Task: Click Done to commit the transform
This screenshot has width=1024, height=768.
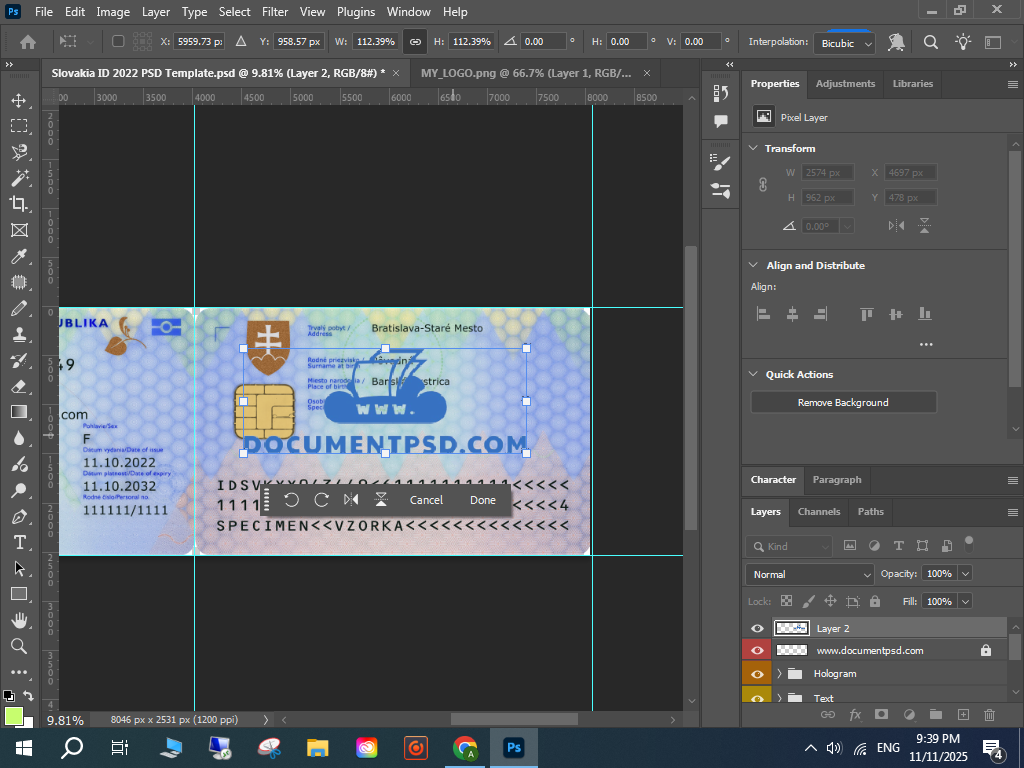Action: (482, 500)
